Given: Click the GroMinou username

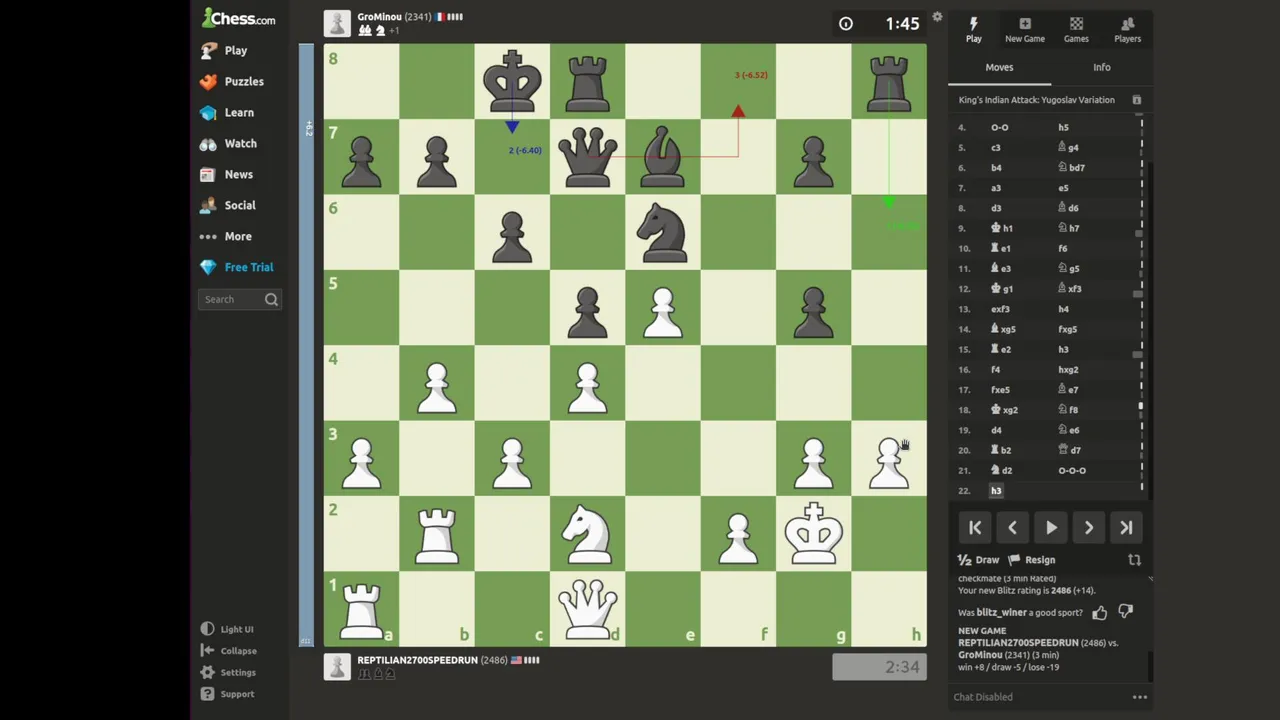Looking at the screenshot, I should coord(380,17).
